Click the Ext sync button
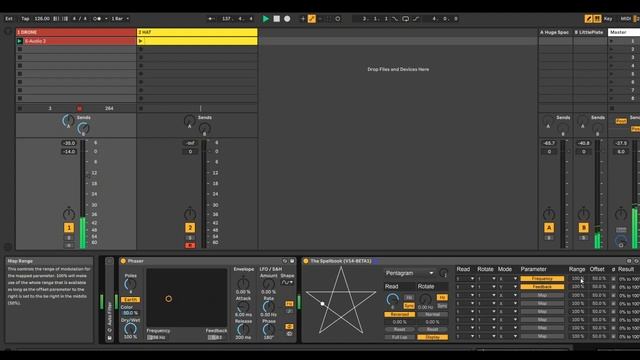 9,19
